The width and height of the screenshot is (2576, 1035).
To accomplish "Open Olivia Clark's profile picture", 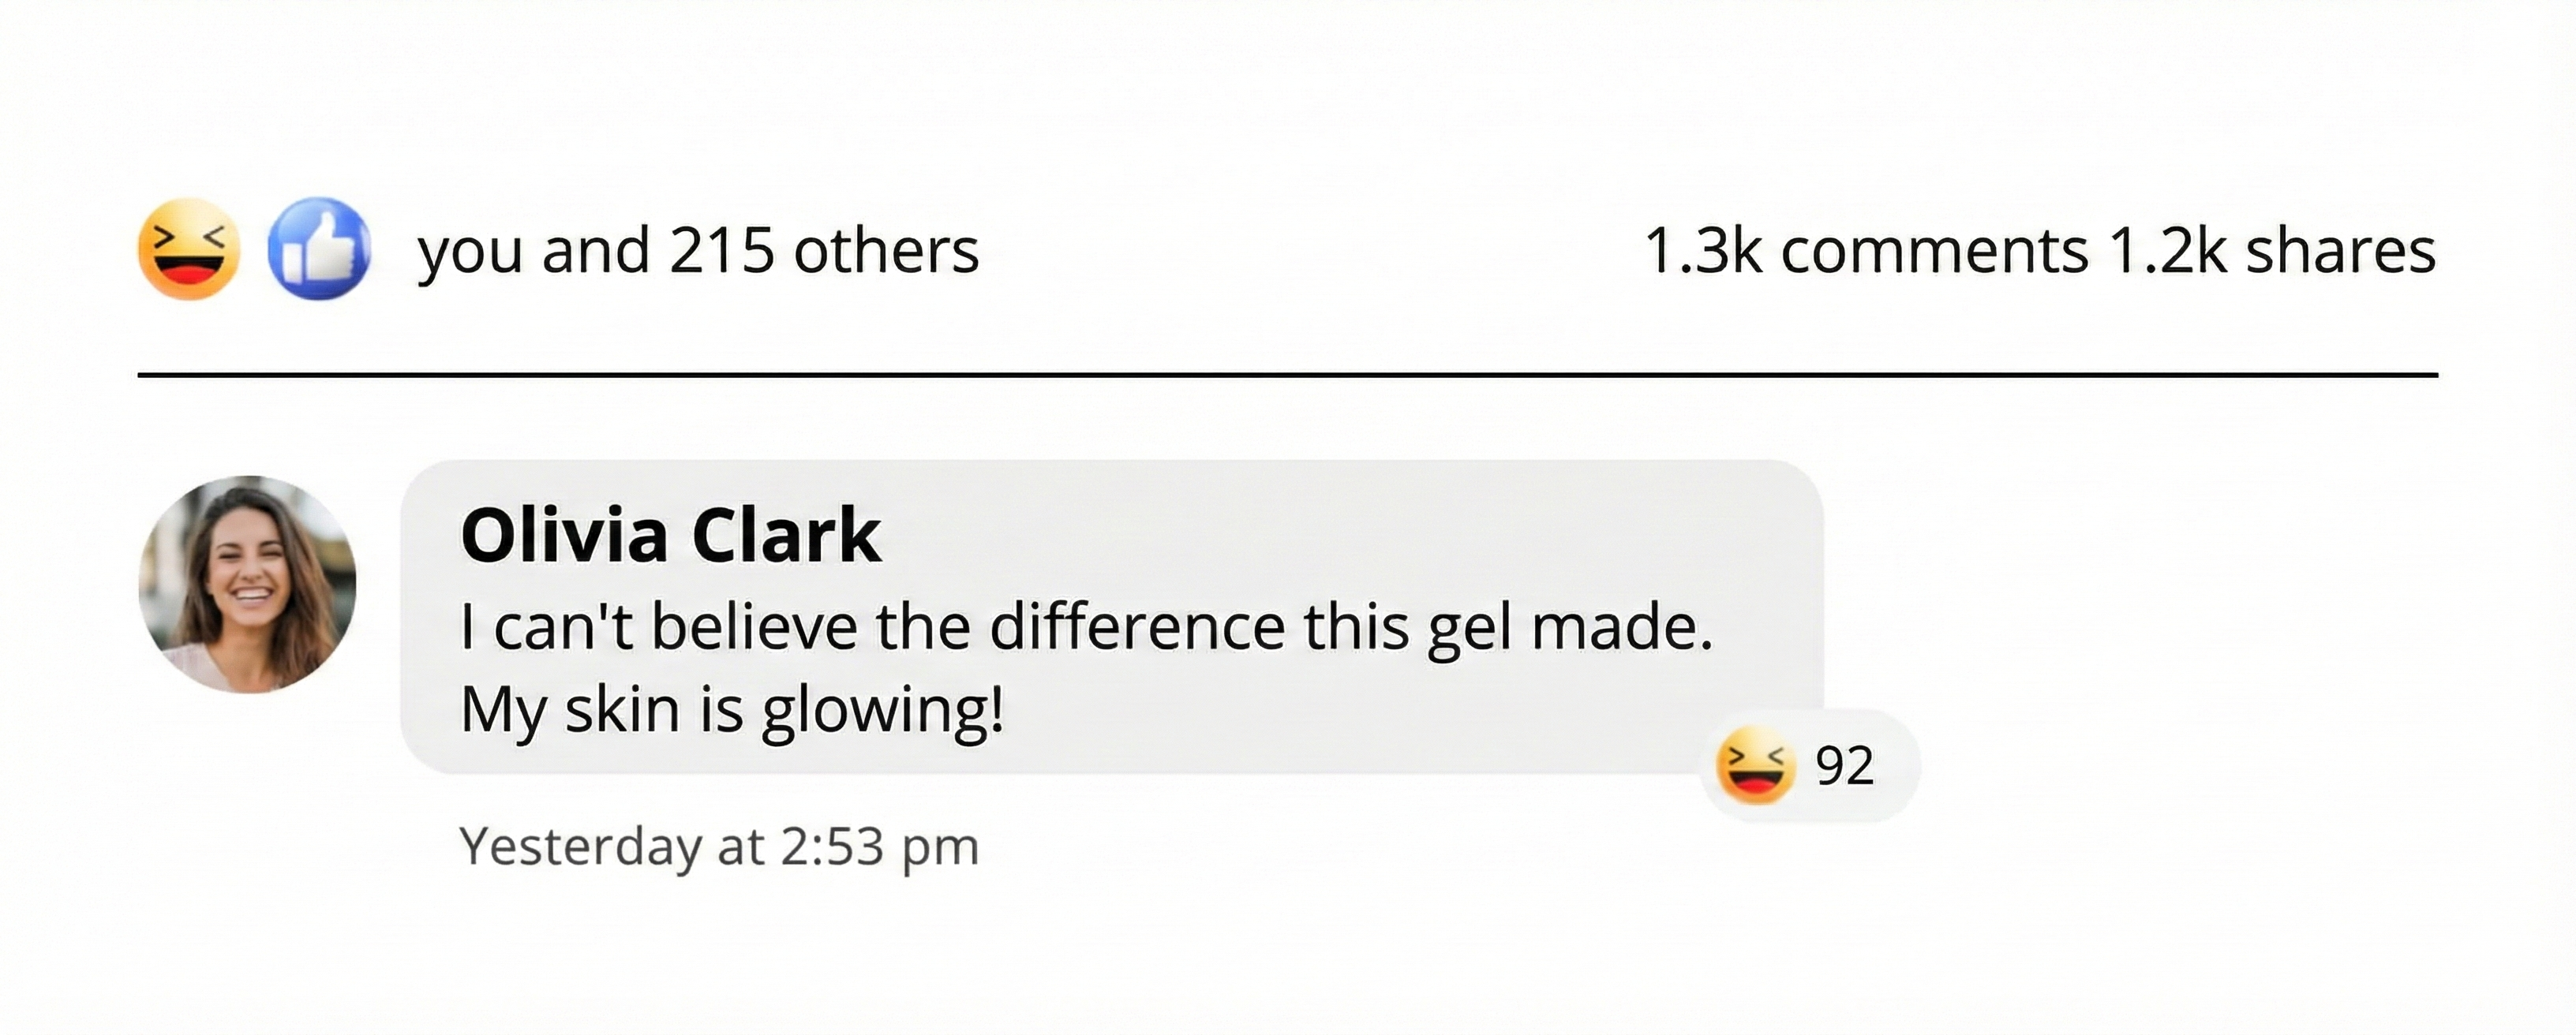I will pyautogui.click(x=247, y=584).
